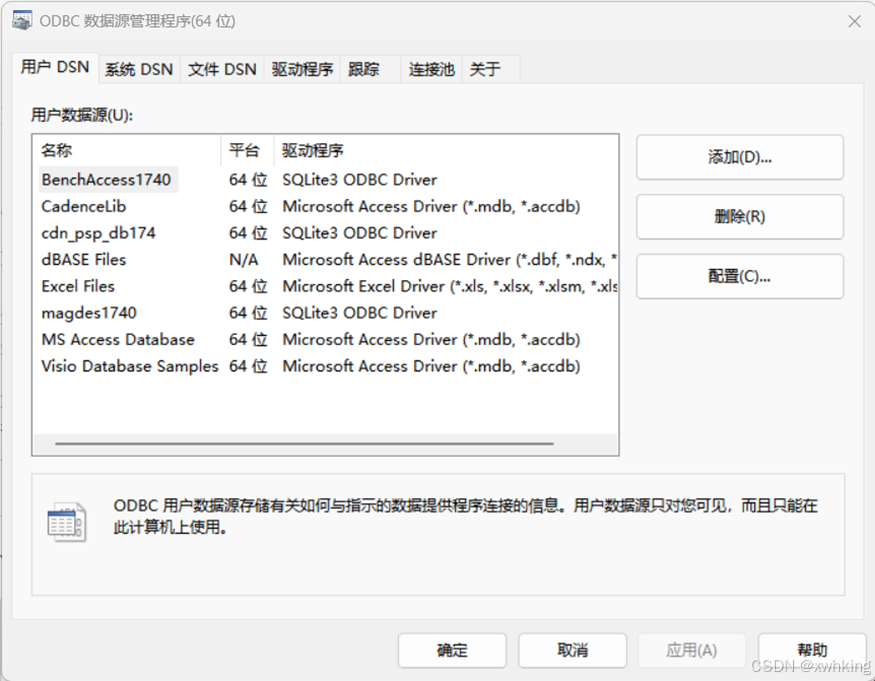Click the 用户数据源(U): label
The width and height of the screenshot is (875, 681).
(x=82, y=115)
